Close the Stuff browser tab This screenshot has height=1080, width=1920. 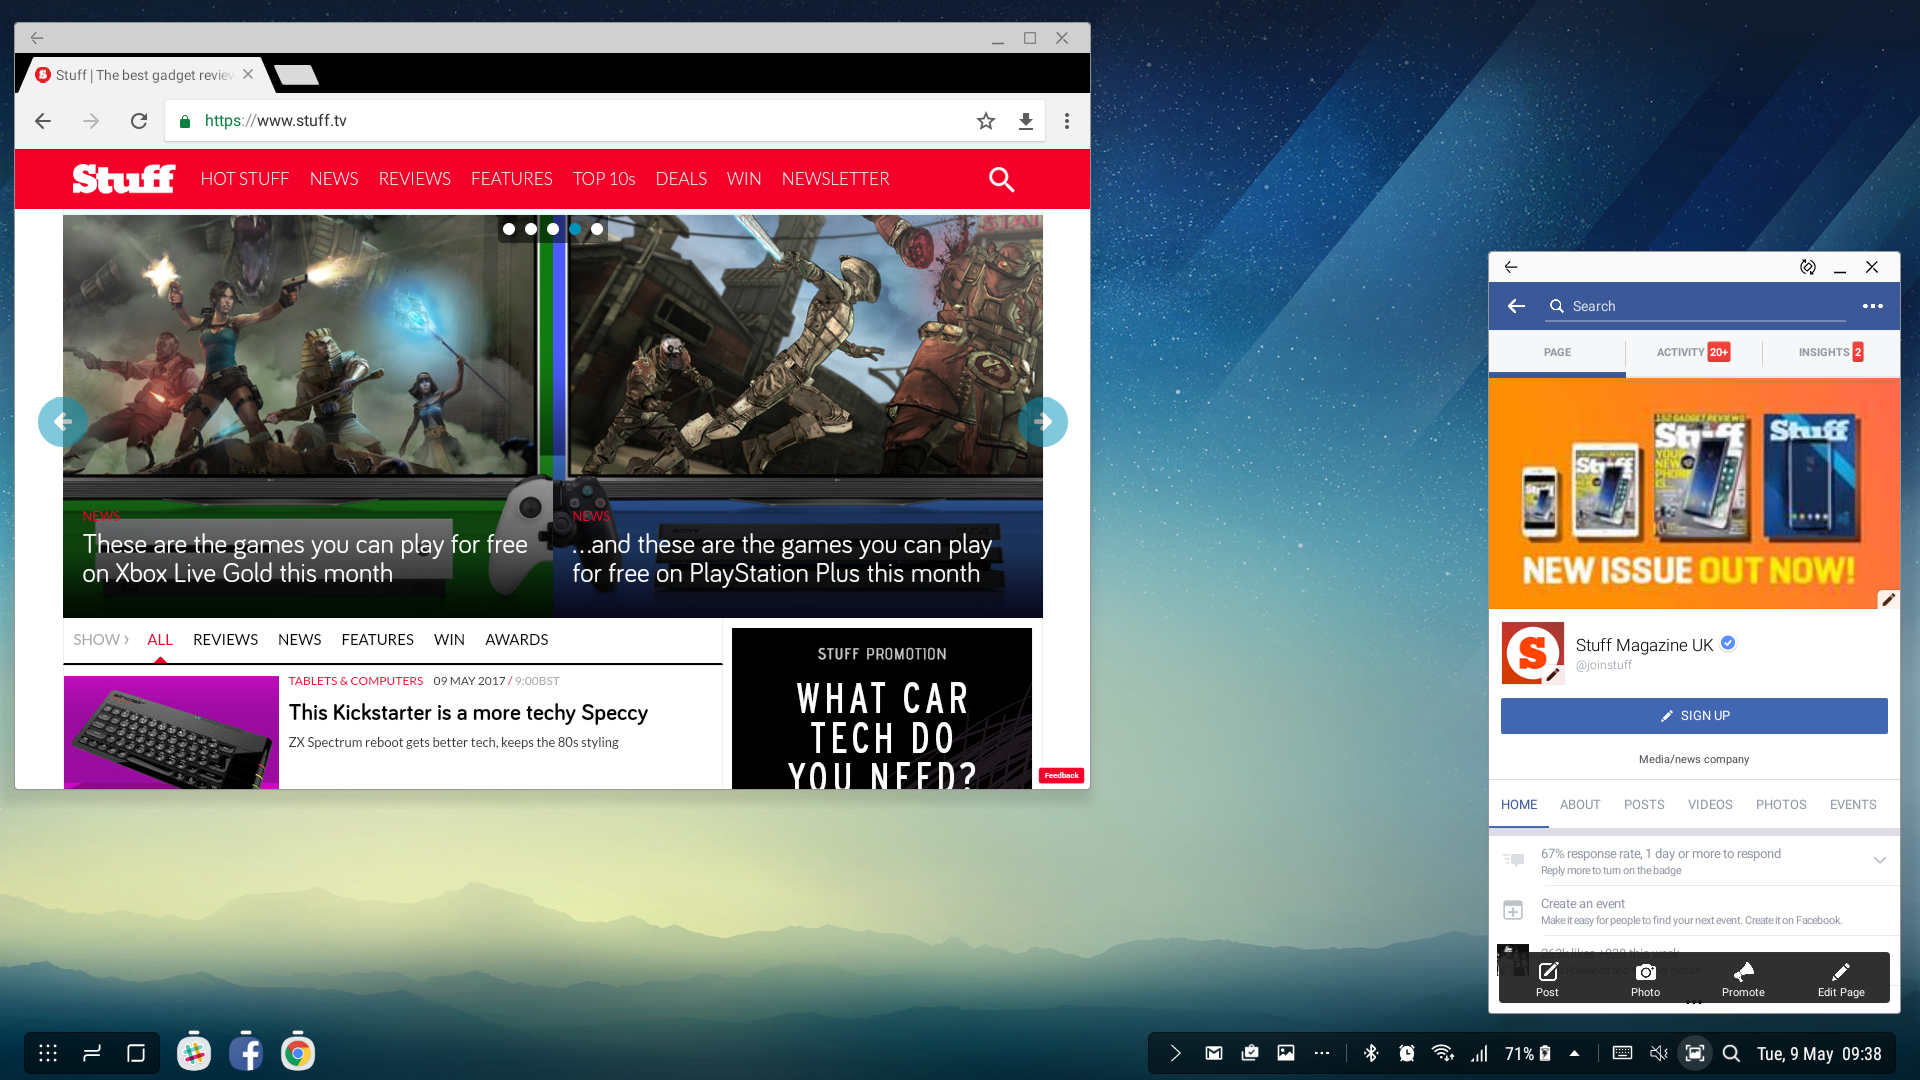248,74
